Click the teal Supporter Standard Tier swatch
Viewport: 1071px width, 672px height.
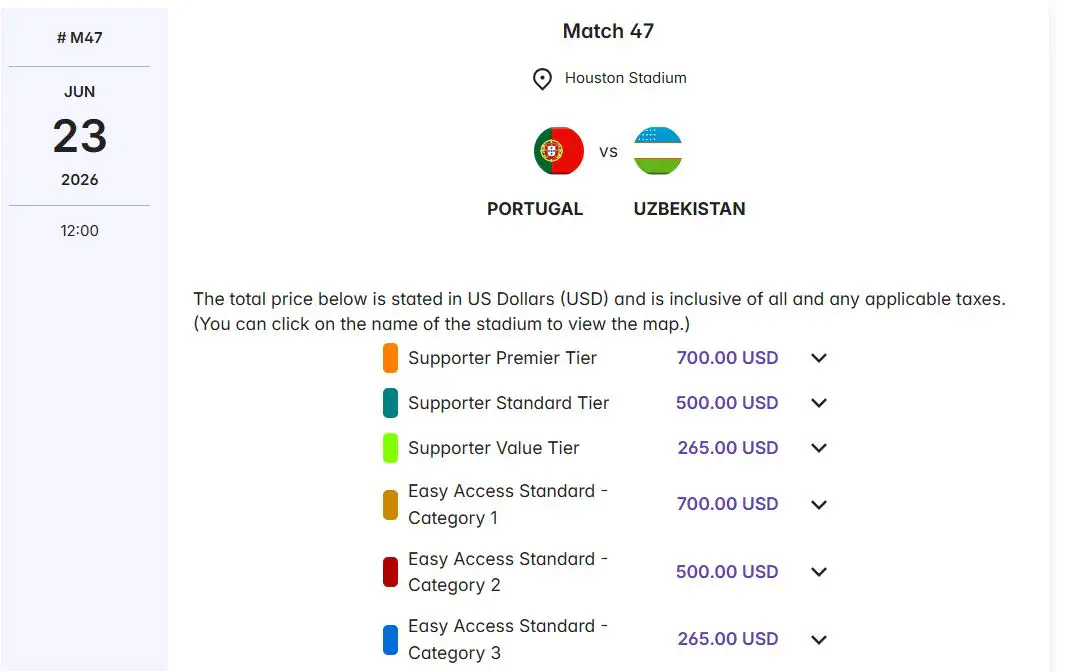click(390, 403)
